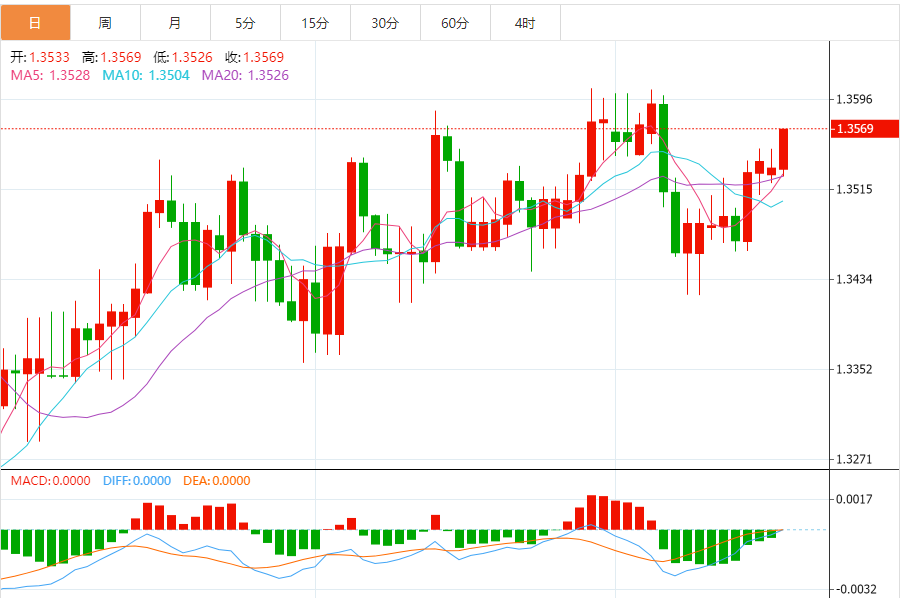Click the DIFF:0.0000 label
The image size is (903, 598).
pyautogui.click(x=137, y=480)
